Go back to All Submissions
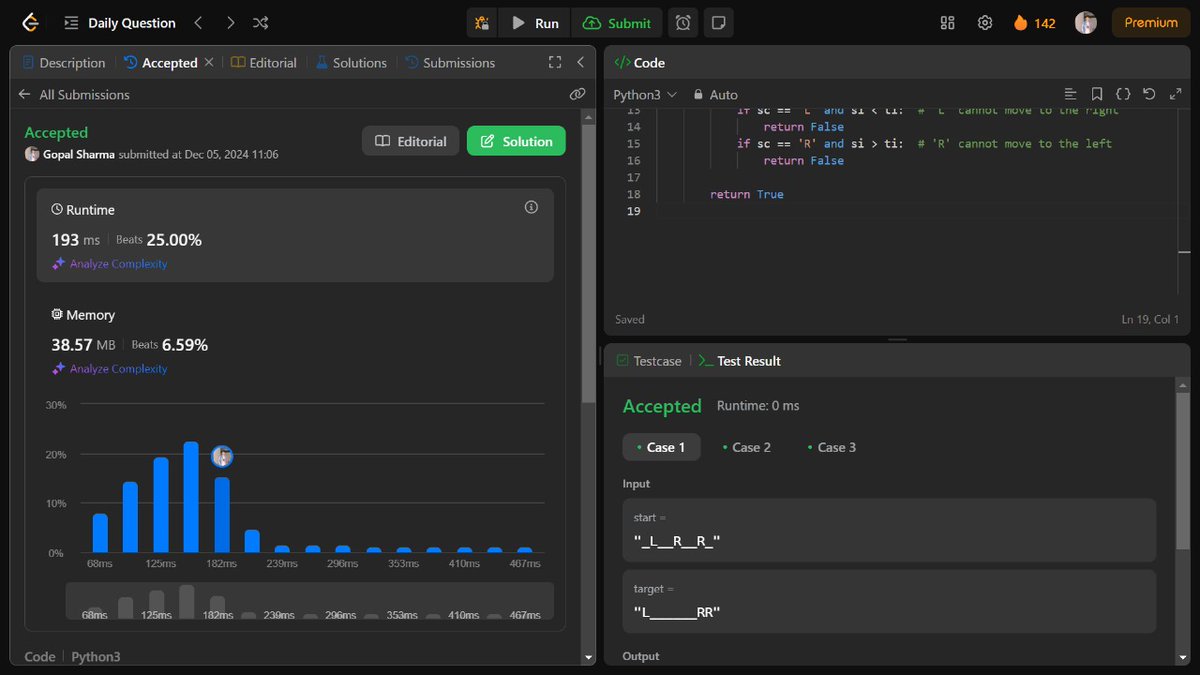1200x675 pixels. tap(74, 94)
